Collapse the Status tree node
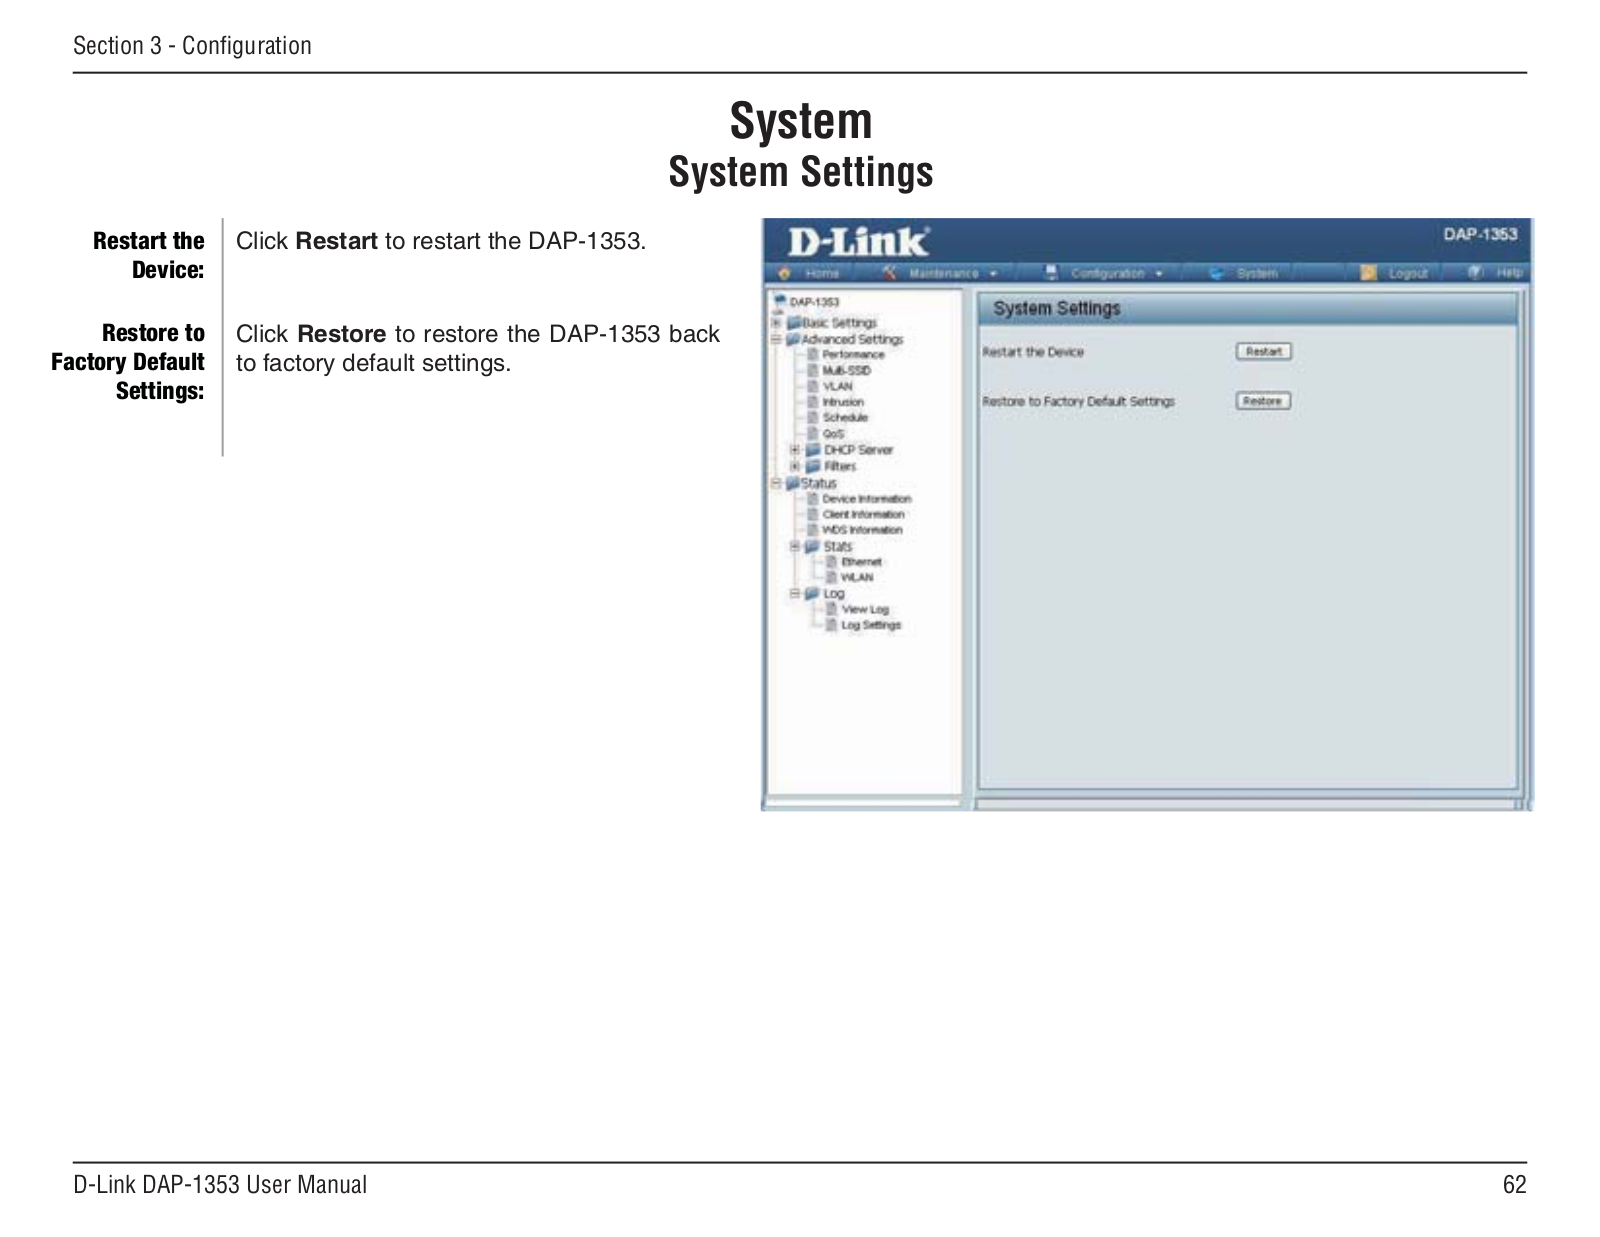Image resolution: width=1600 pixels, height=1237 pixels. (x=775, y=483)
